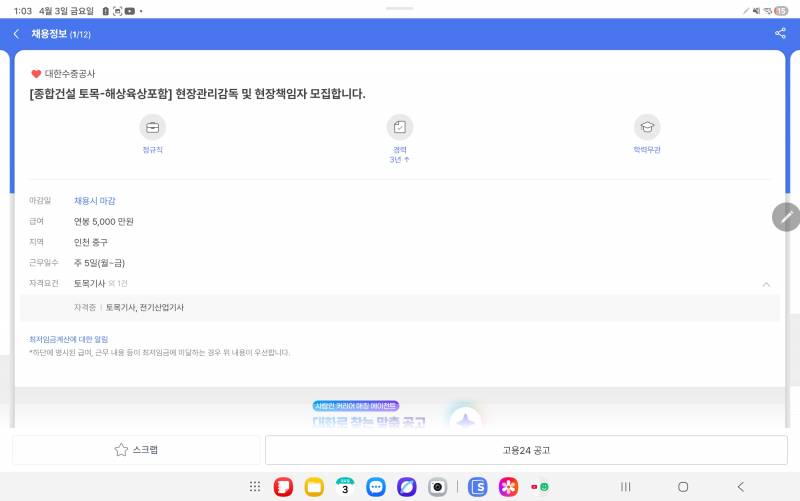Image resolution: width=800 pixels, height=501 pixels.
Task: Share this job posting
Action: pos(780,34)
